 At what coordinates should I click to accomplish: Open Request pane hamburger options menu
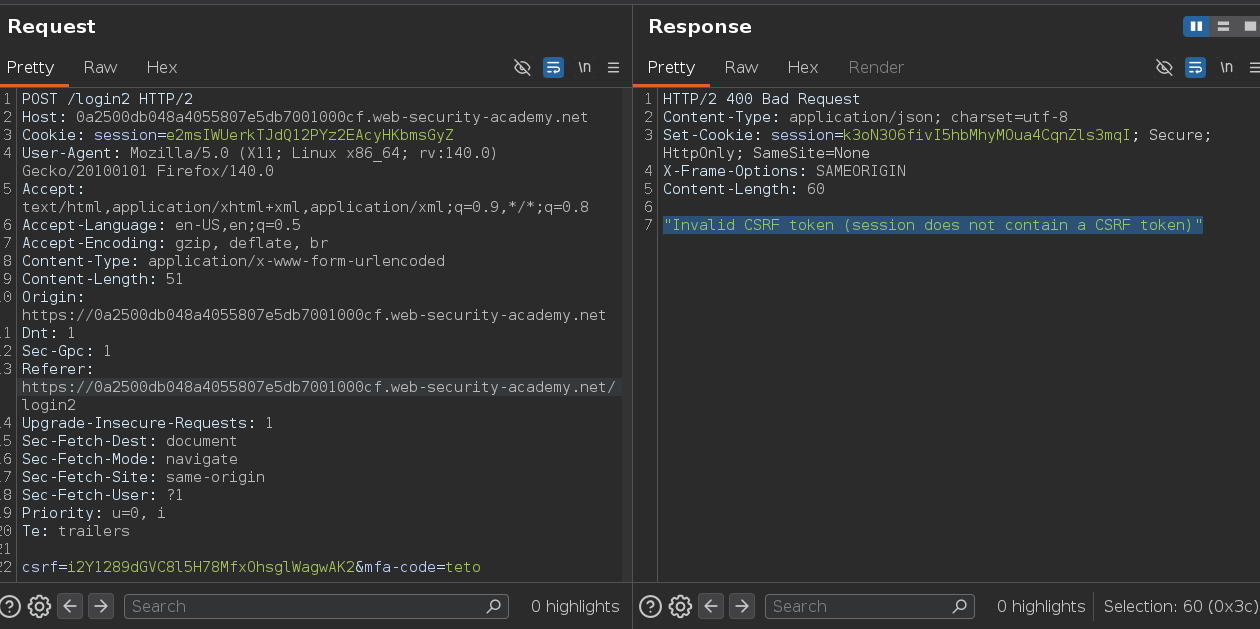(x=614, y=67)
